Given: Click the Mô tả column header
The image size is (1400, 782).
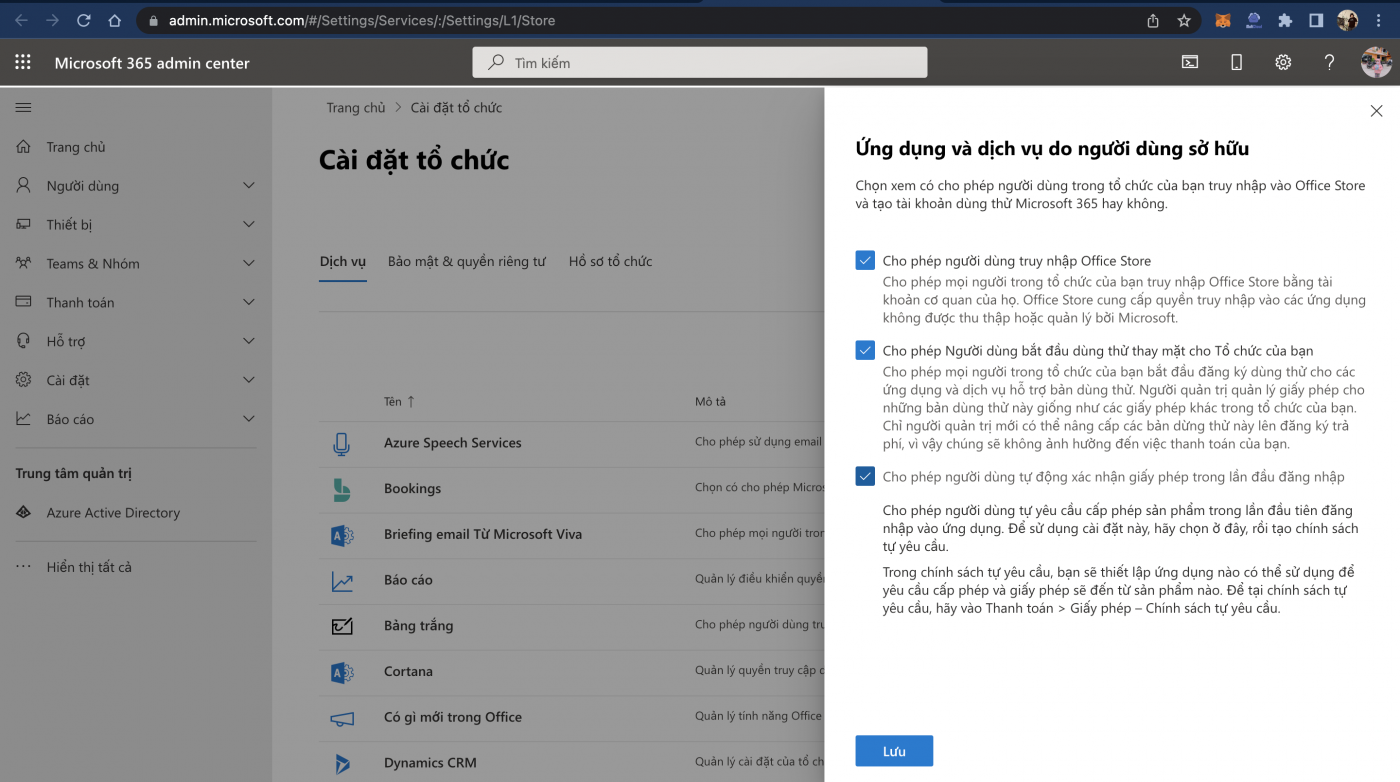Looking at the screenshot, I should coord(710,402).
